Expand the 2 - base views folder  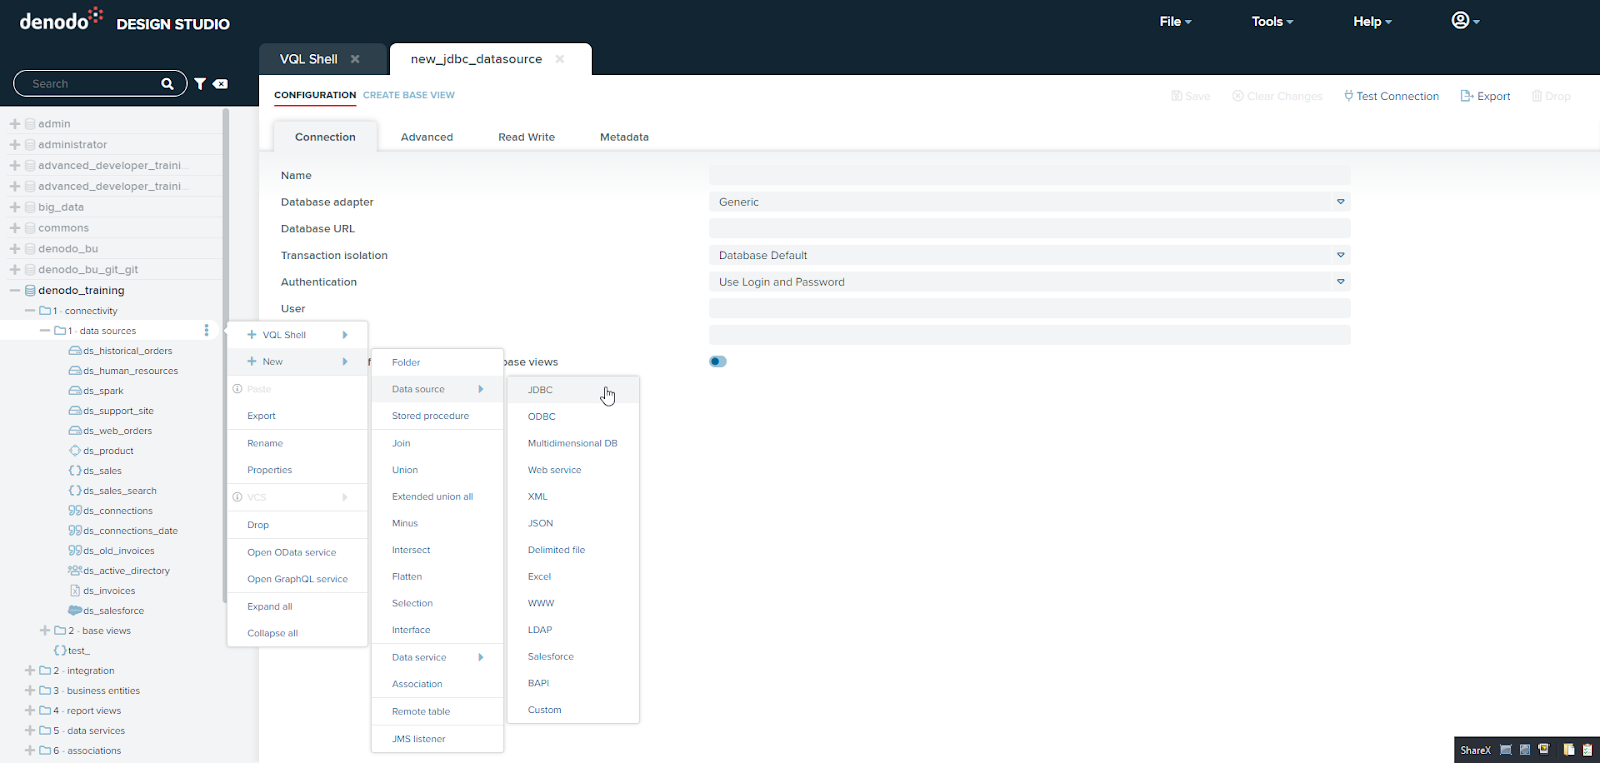[x=45, y=631]
